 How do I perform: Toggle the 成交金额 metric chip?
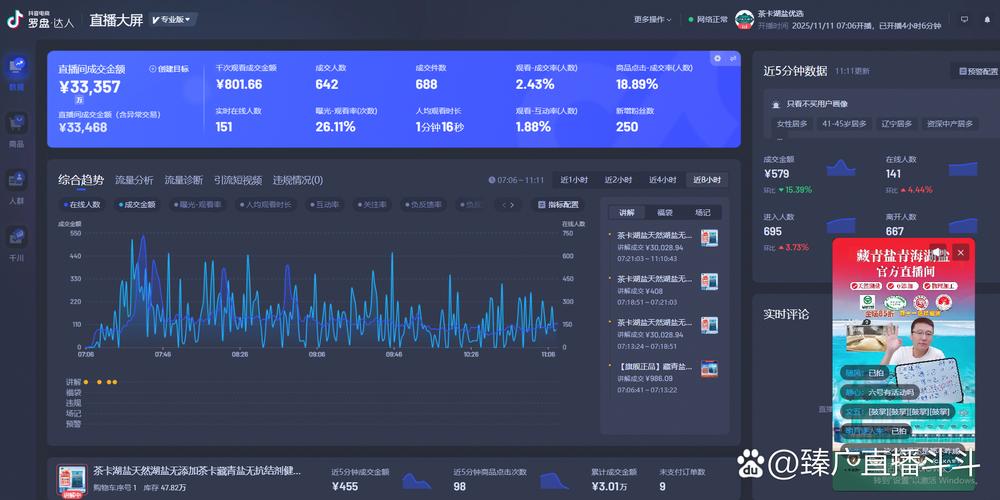coord(136,205)
